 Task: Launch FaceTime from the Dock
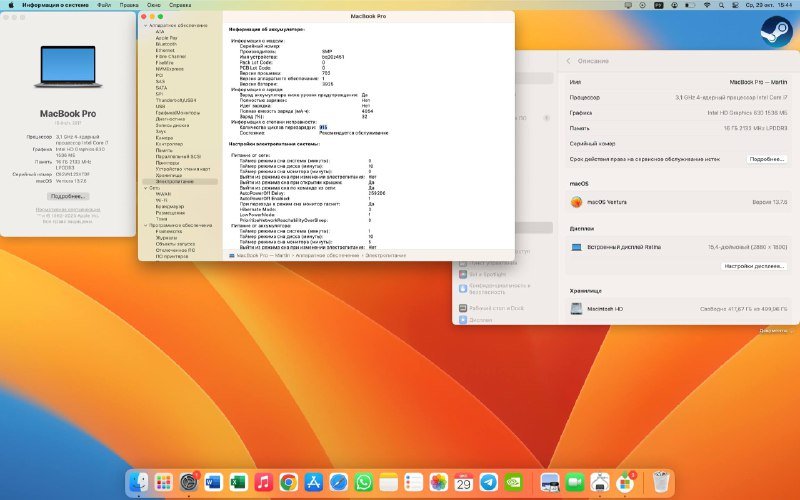[x=575, y=482]
